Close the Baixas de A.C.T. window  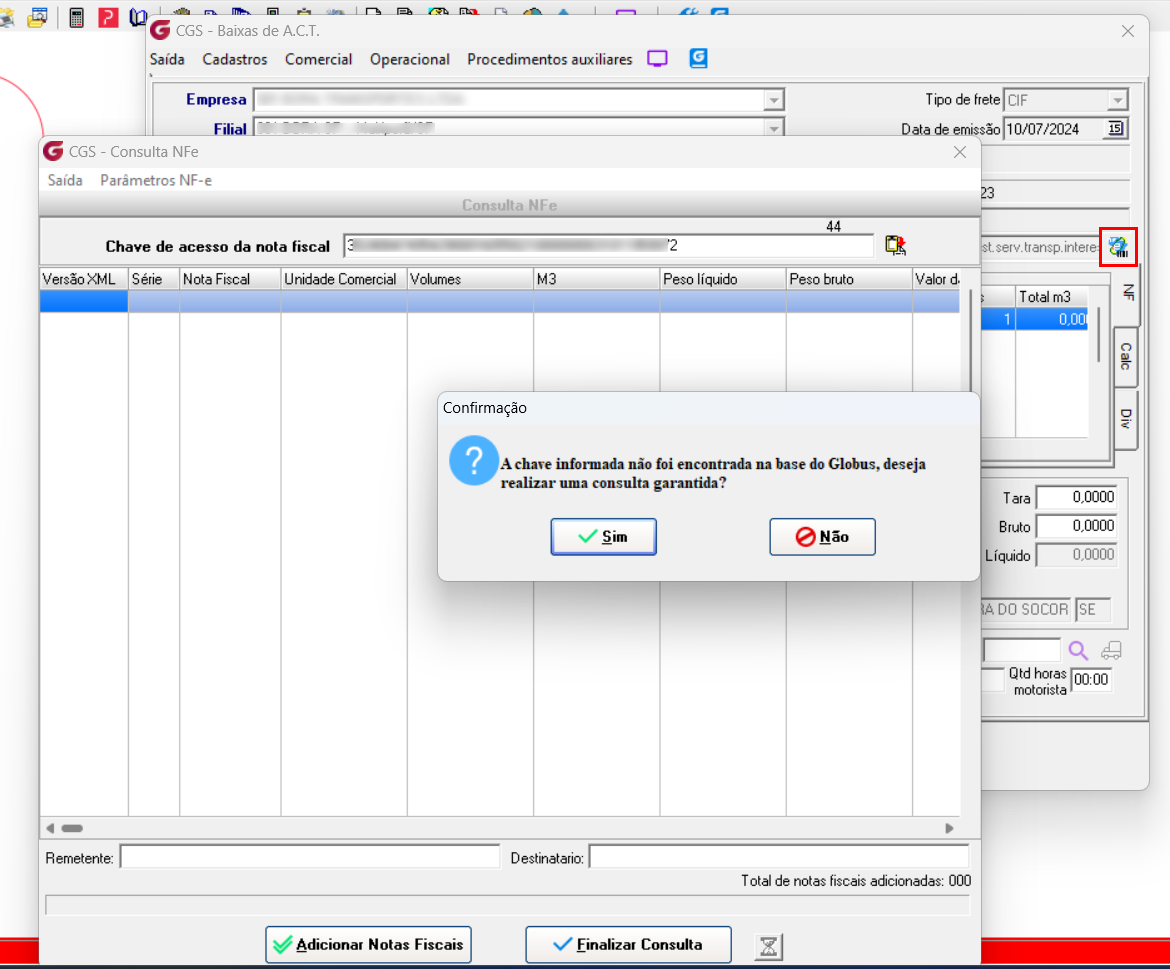[1127, 31]
